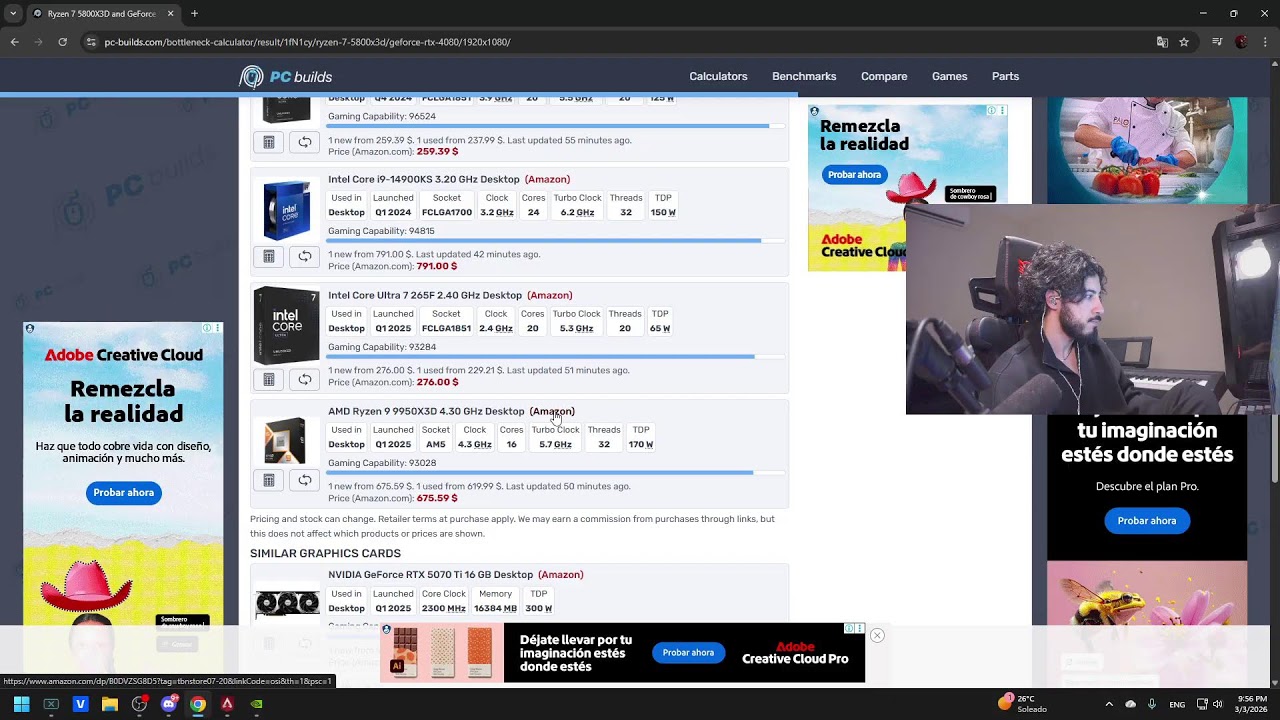
Task: Bookmark this page with the star icon
Action: pos(1184,42)
